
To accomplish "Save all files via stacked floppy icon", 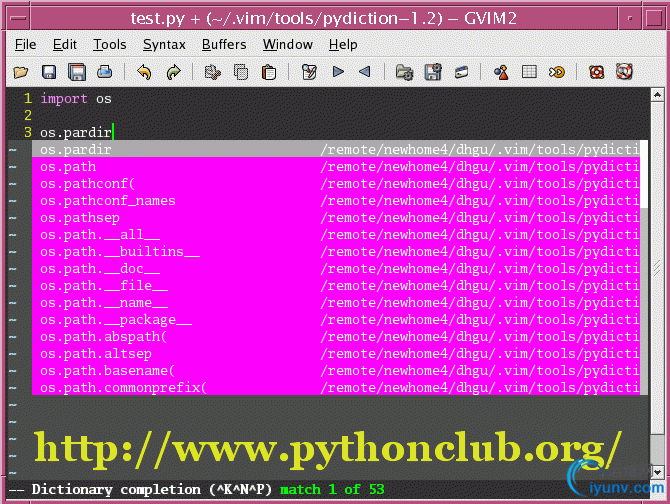I will click(x=77, y=72).
